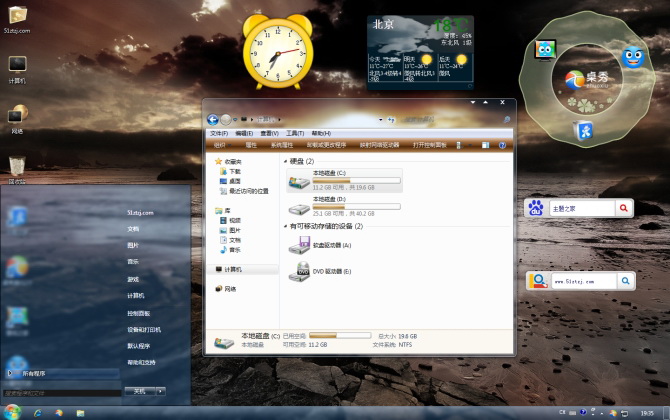Click 控制面板 in the Start menu
This screenshot has width=670, height=420.
138,313
